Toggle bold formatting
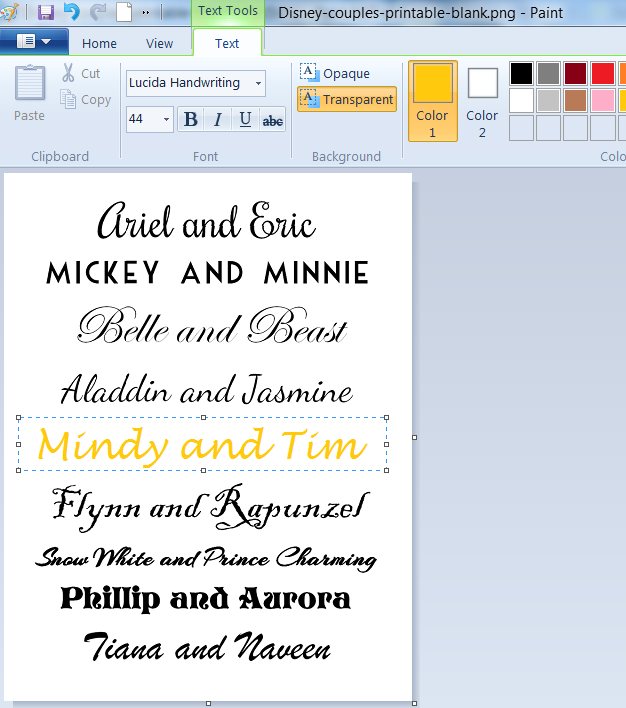 (x=191, y=120)
